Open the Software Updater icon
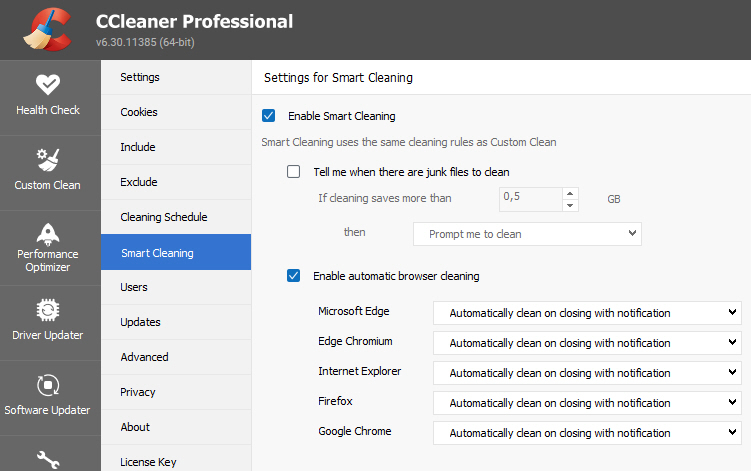Viewport: 751px width, 471px height. coord(48,385)
